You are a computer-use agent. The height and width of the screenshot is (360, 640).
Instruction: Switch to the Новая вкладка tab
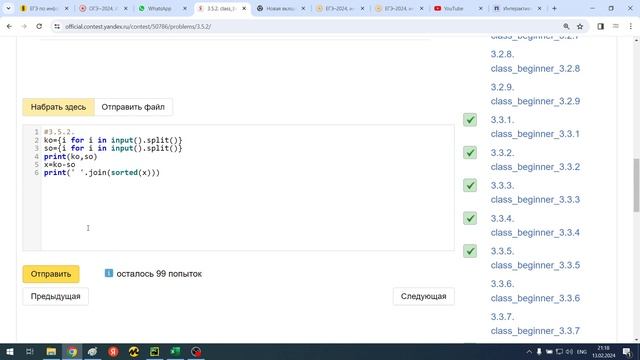coord(281,9)
